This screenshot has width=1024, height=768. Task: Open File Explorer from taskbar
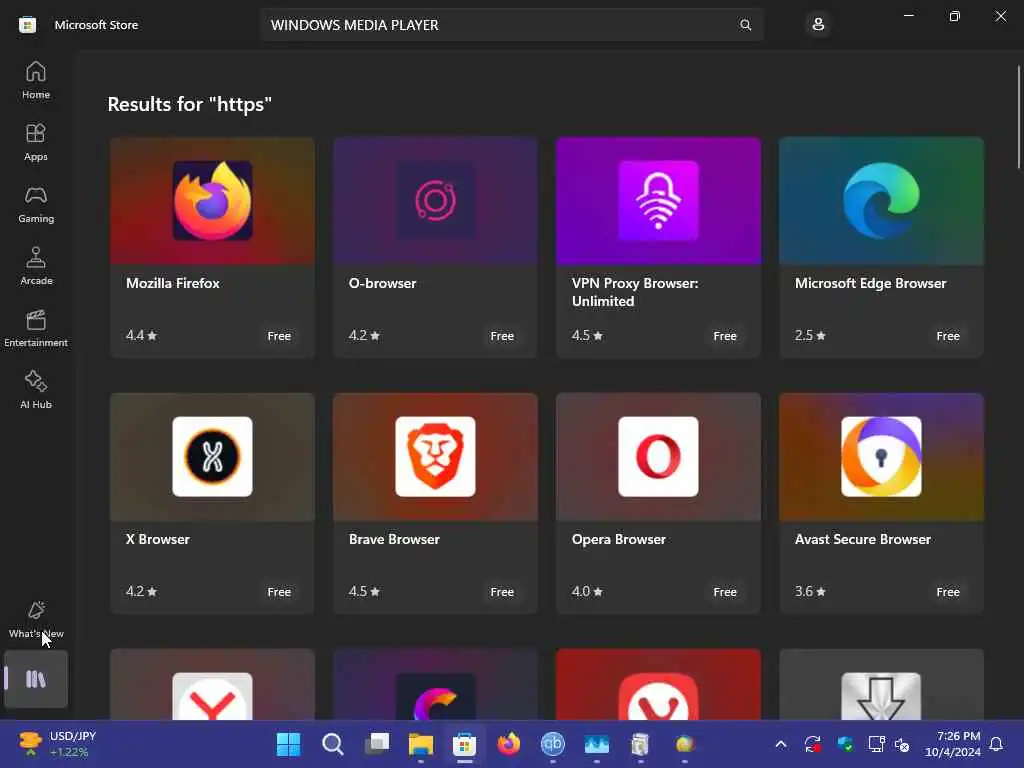421,744
